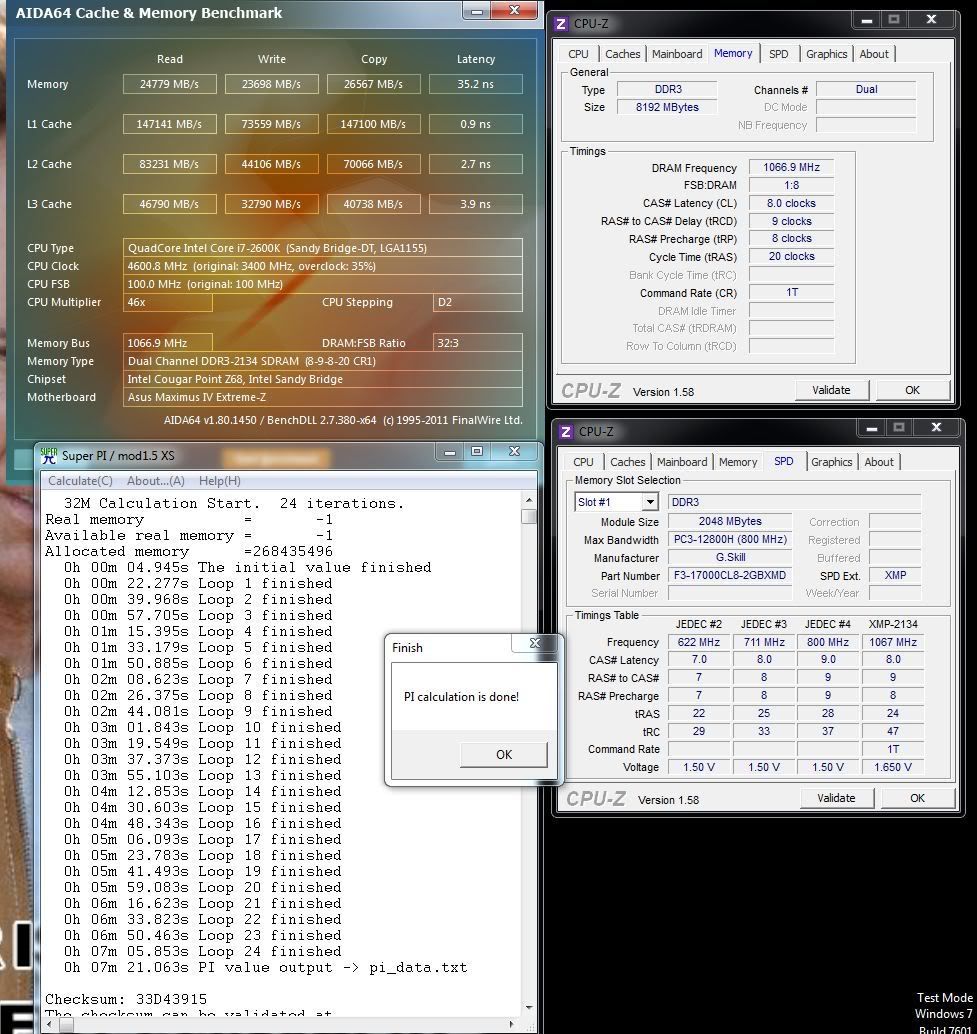Click the CPU Clock 4600.8 MHz field
The height and width of the screenshot is (1034, 977).
(322, 266)
